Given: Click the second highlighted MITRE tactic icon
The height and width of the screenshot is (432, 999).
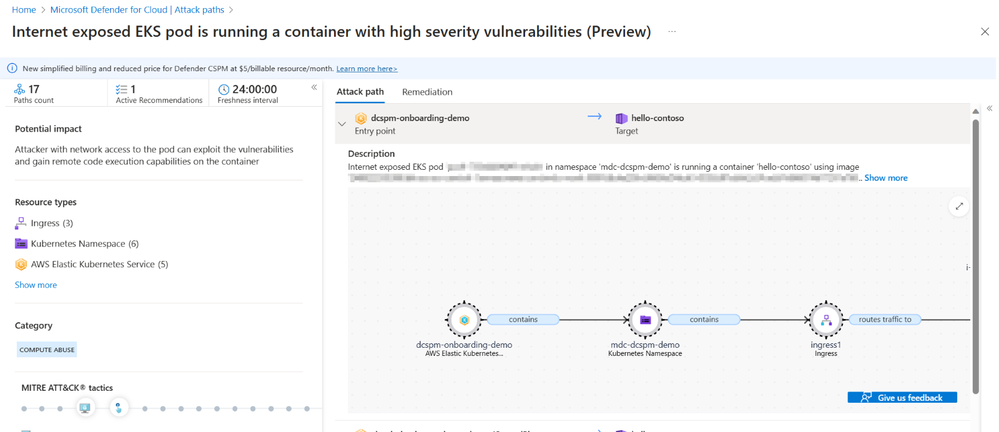Looking at the screenshot, I should tap(119, 408).
